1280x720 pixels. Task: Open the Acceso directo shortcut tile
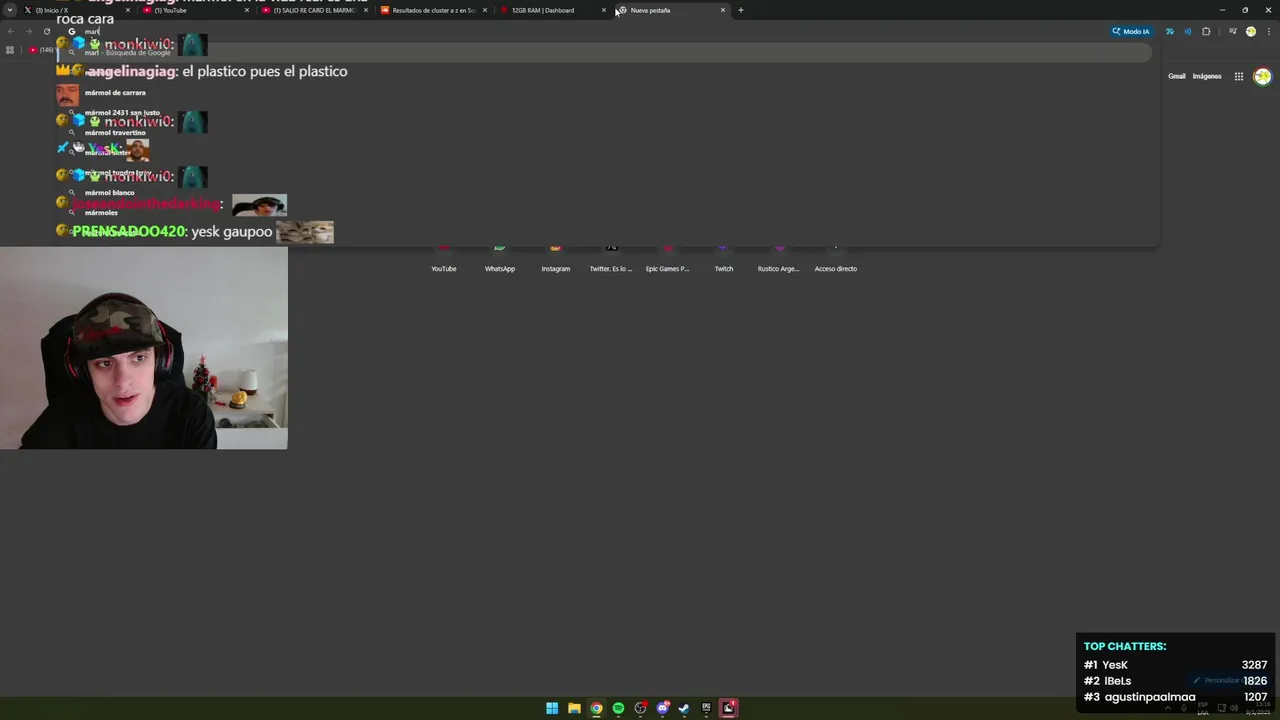tap(836, 257)
